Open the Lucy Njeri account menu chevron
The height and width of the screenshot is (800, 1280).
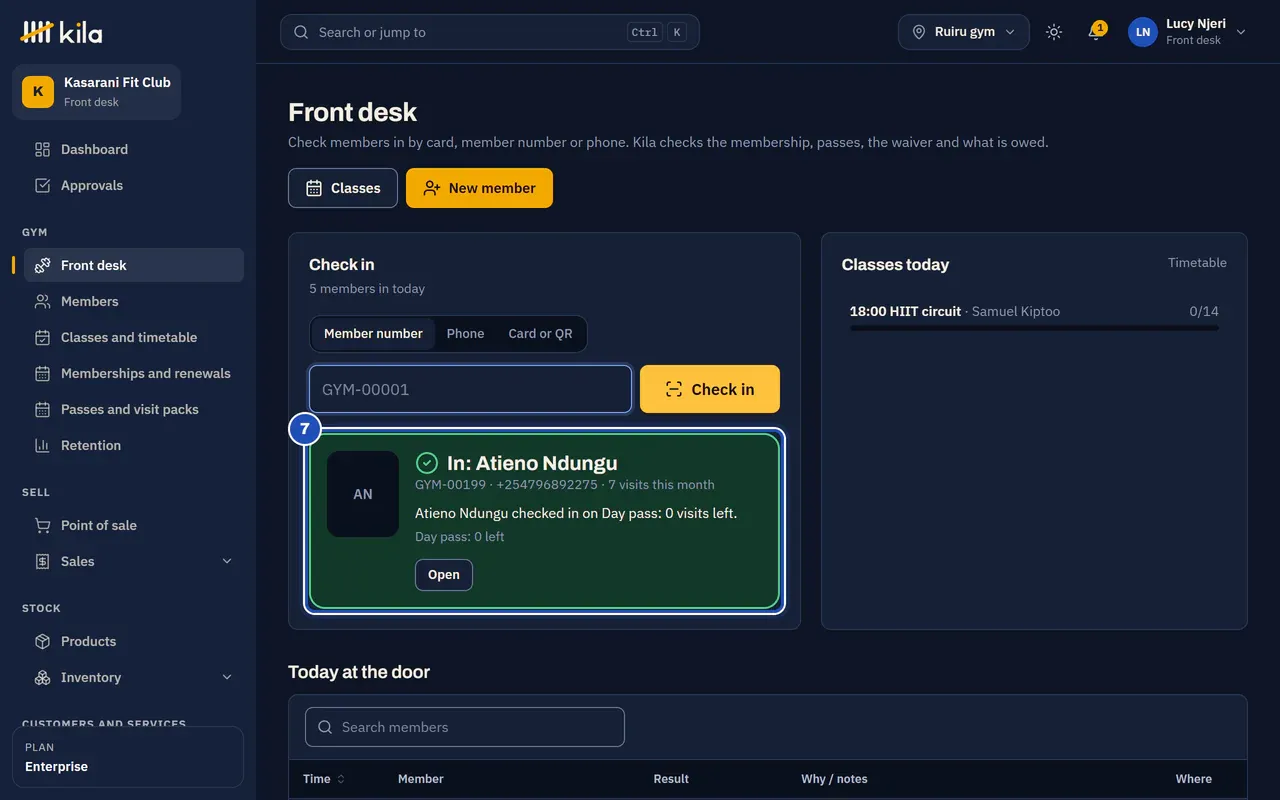tap(1241, 32)
